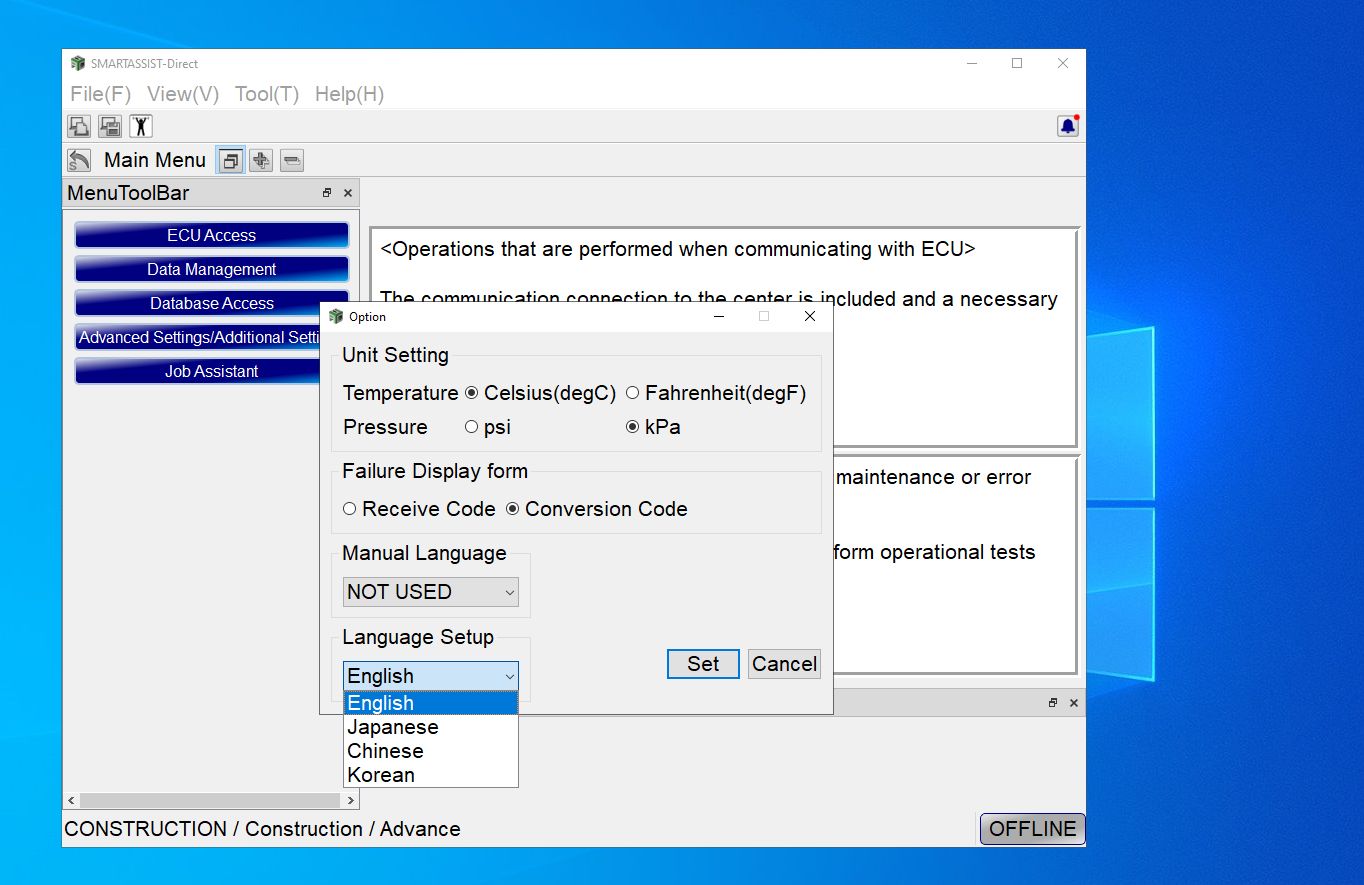This screenshot has width=1364, height=885.
Task: Click the overlapping windows icon beside Main Menu
Action: (230, 160)
